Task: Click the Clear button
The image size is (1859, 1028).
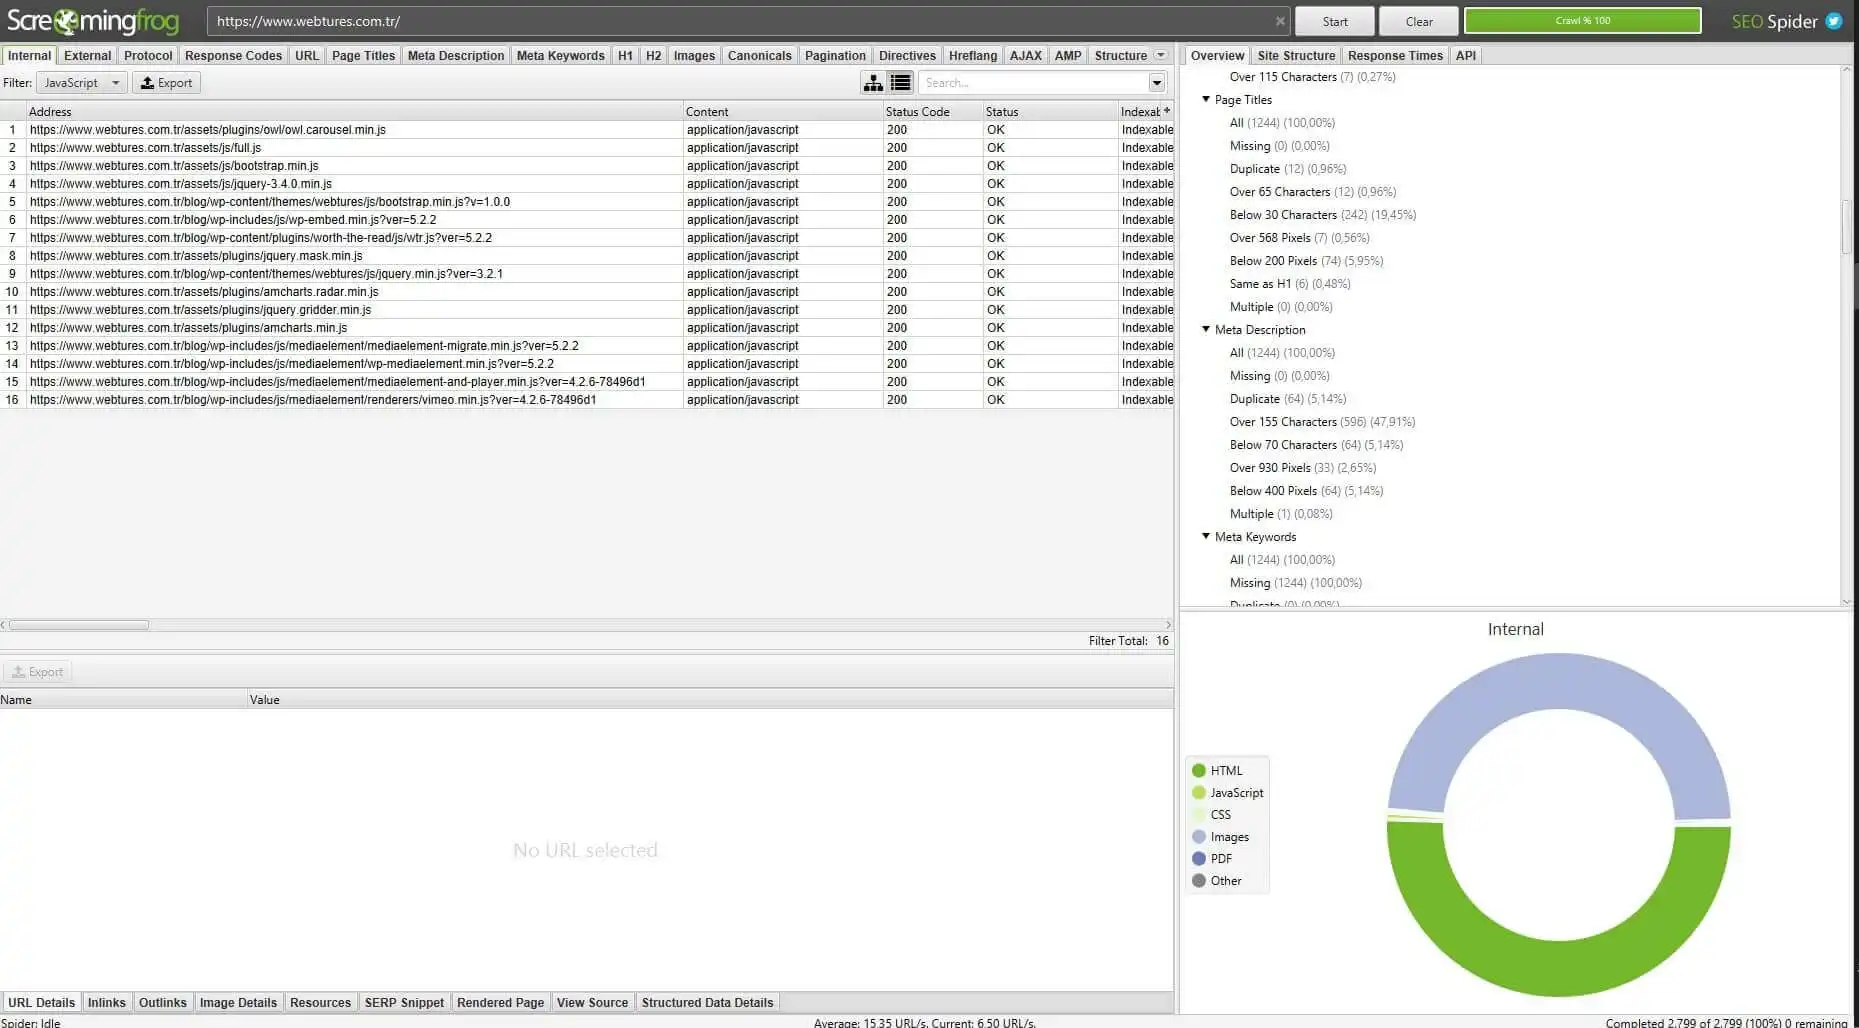Action: (1417, 20)
